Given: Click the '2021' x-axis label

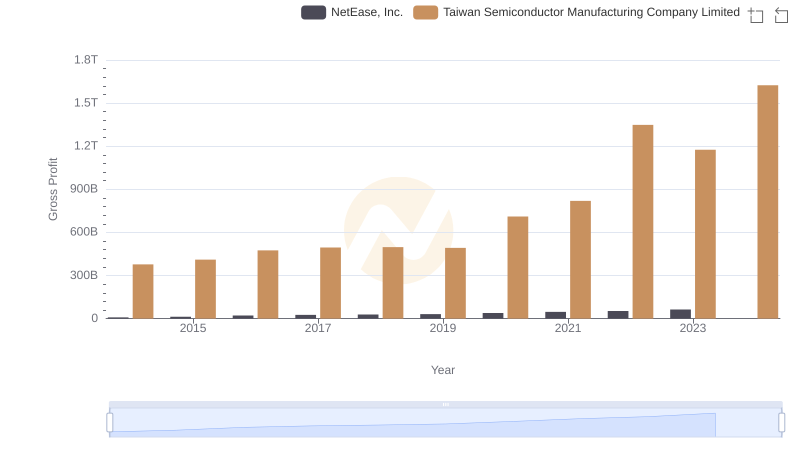Looking at the screenshot, I should (568, 328).
